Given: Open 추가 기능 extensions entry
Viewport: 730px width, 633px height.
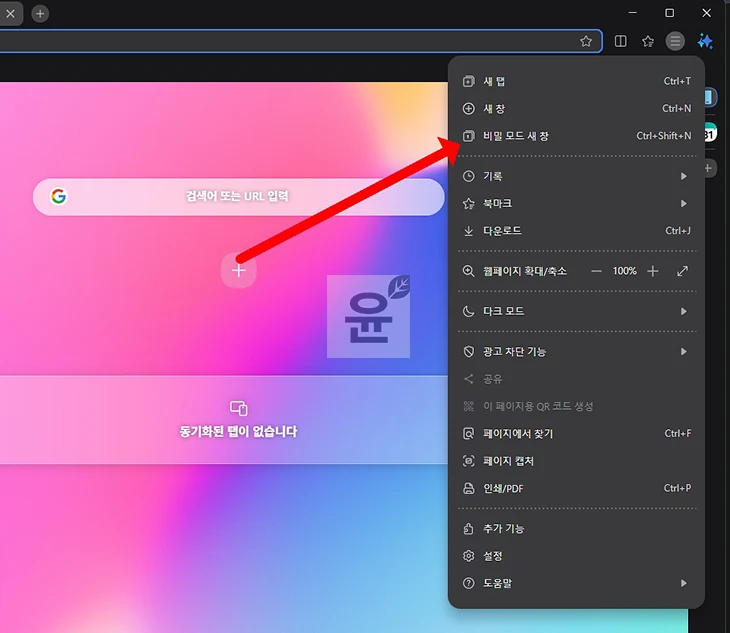Looking at the screenshot, I should 576,528.
